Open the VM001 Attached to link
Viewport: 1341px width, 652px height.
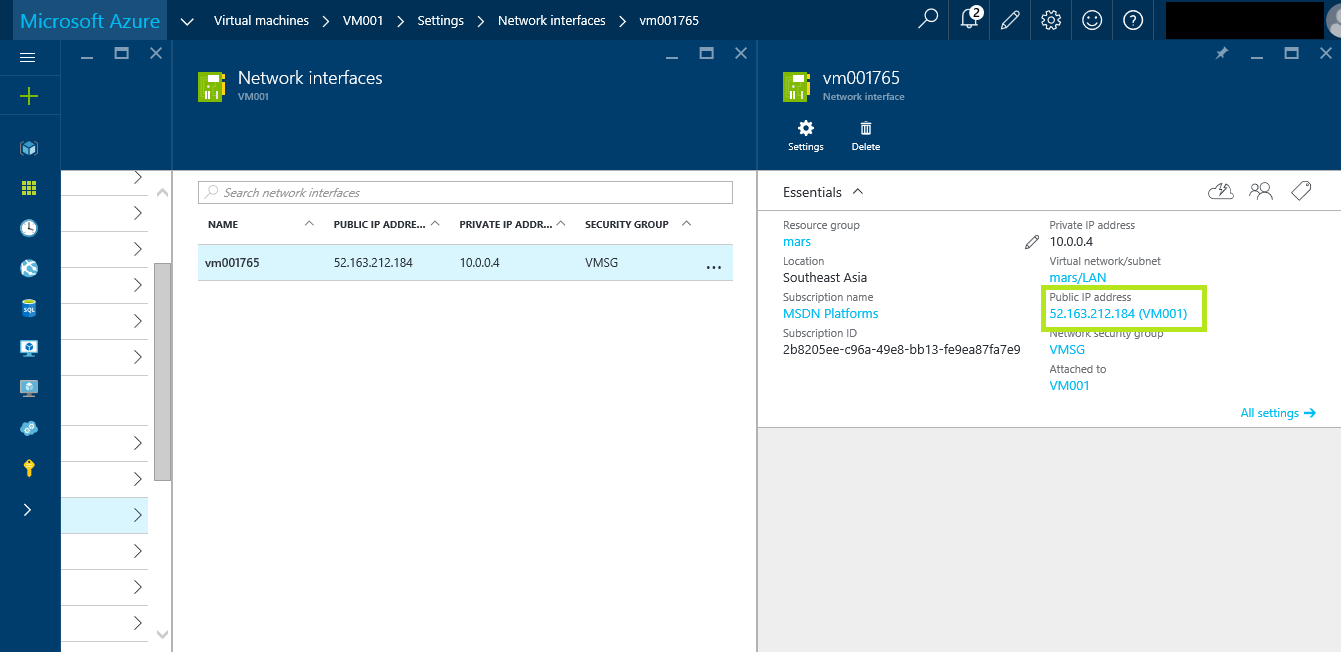(x=1069, y=385)
